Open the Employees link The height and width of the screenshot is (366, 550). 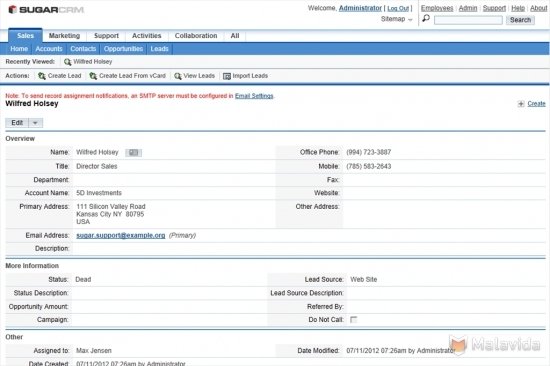tap(437, 8)
